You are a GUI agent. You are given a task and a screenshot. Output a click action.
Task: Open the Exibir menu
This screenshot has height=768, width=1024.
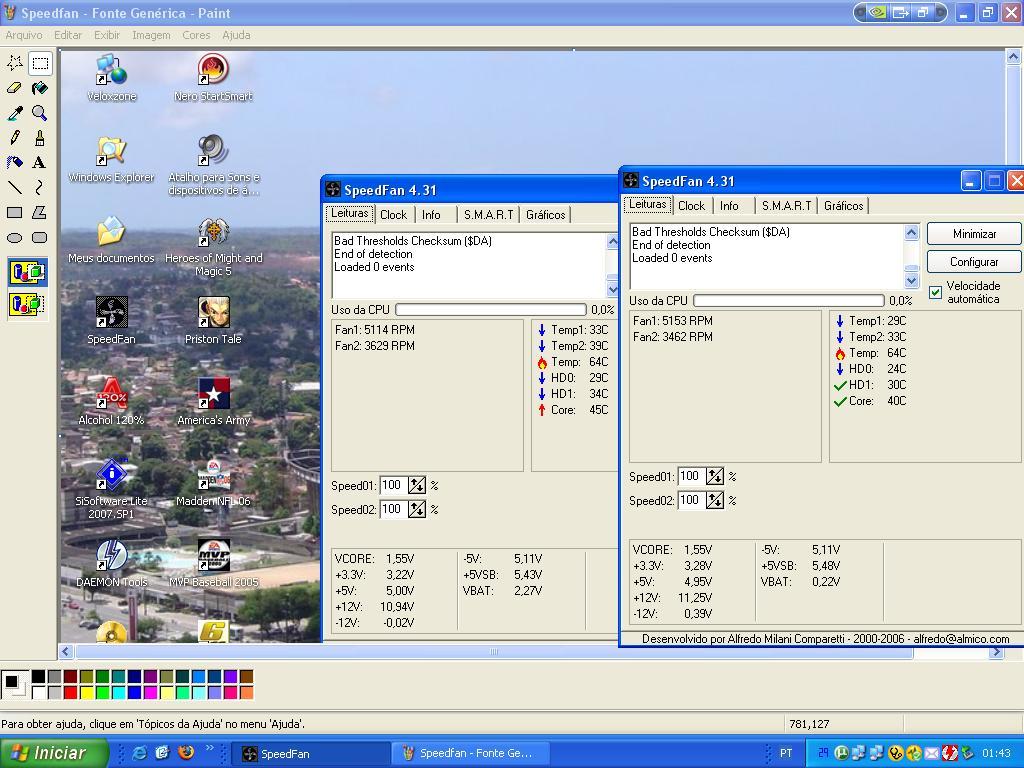coord(107,35)
